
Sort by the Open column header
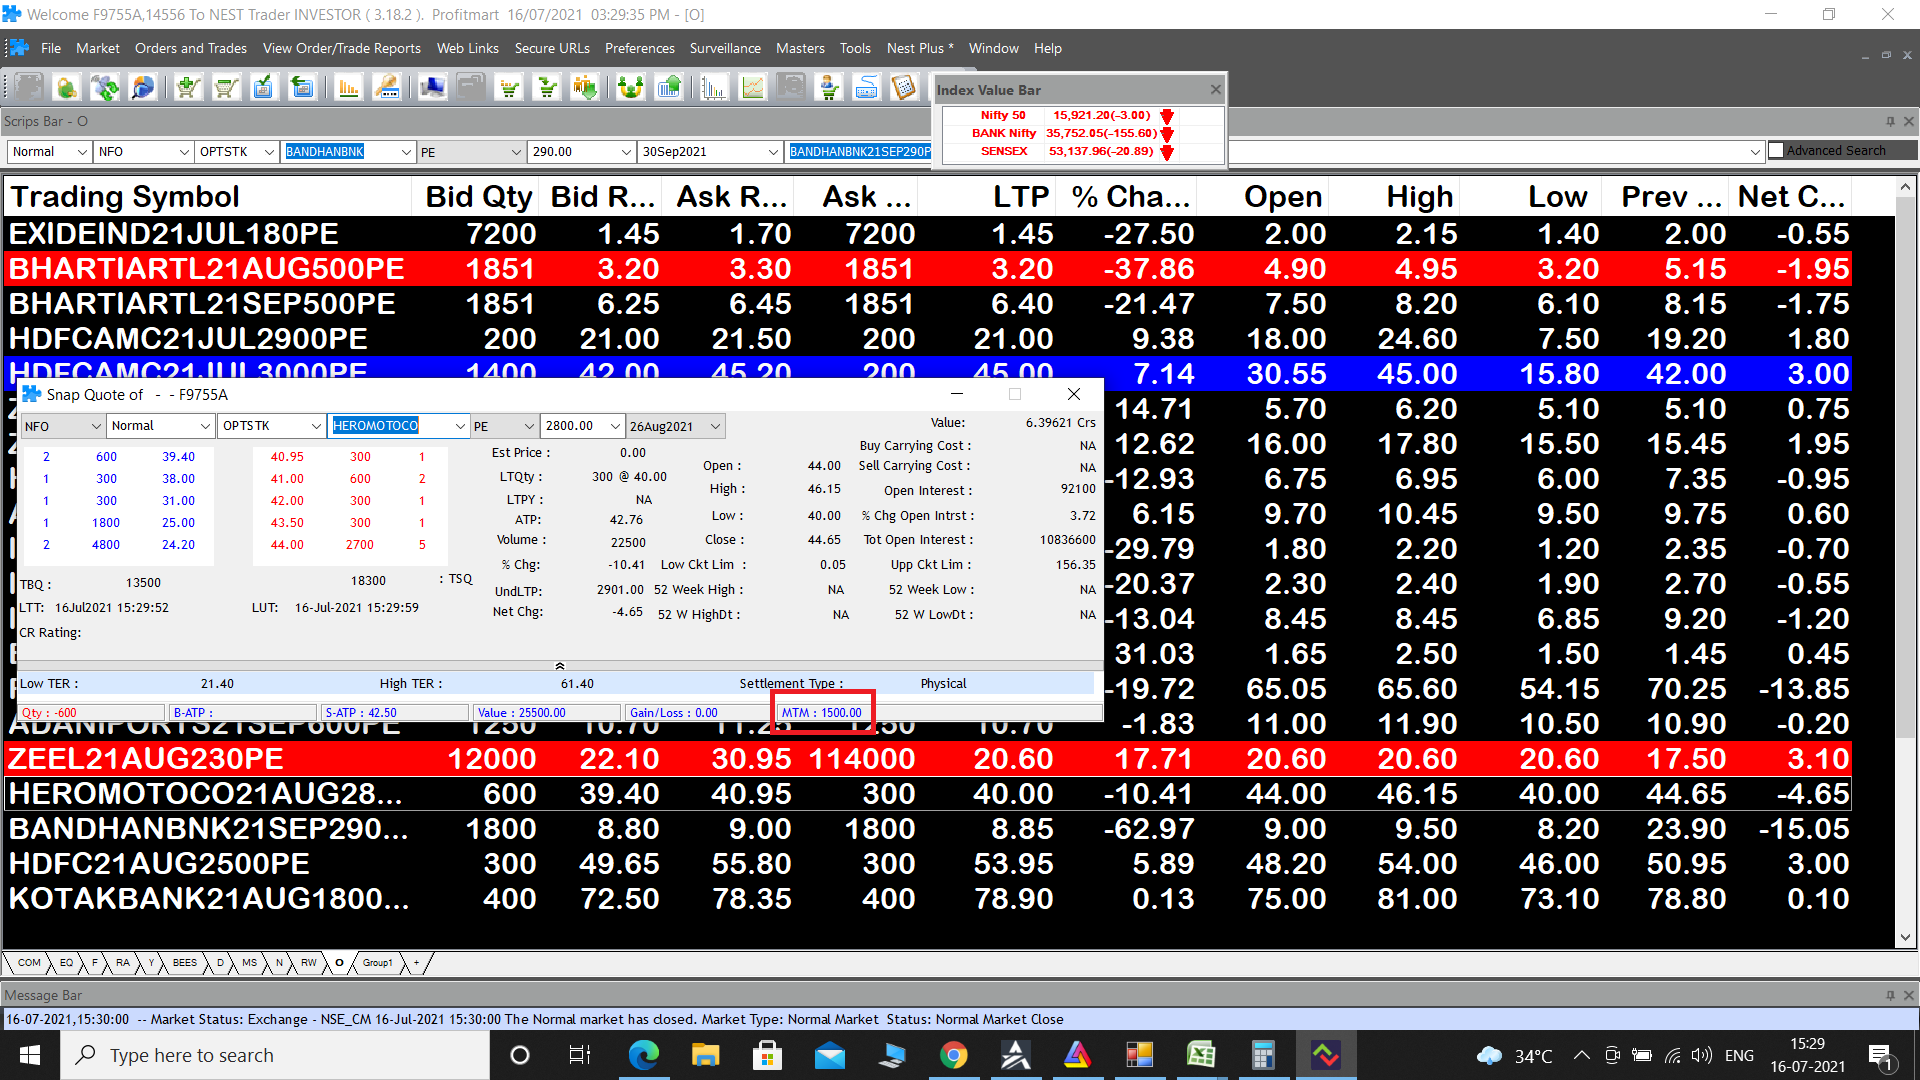[1263, 196]
